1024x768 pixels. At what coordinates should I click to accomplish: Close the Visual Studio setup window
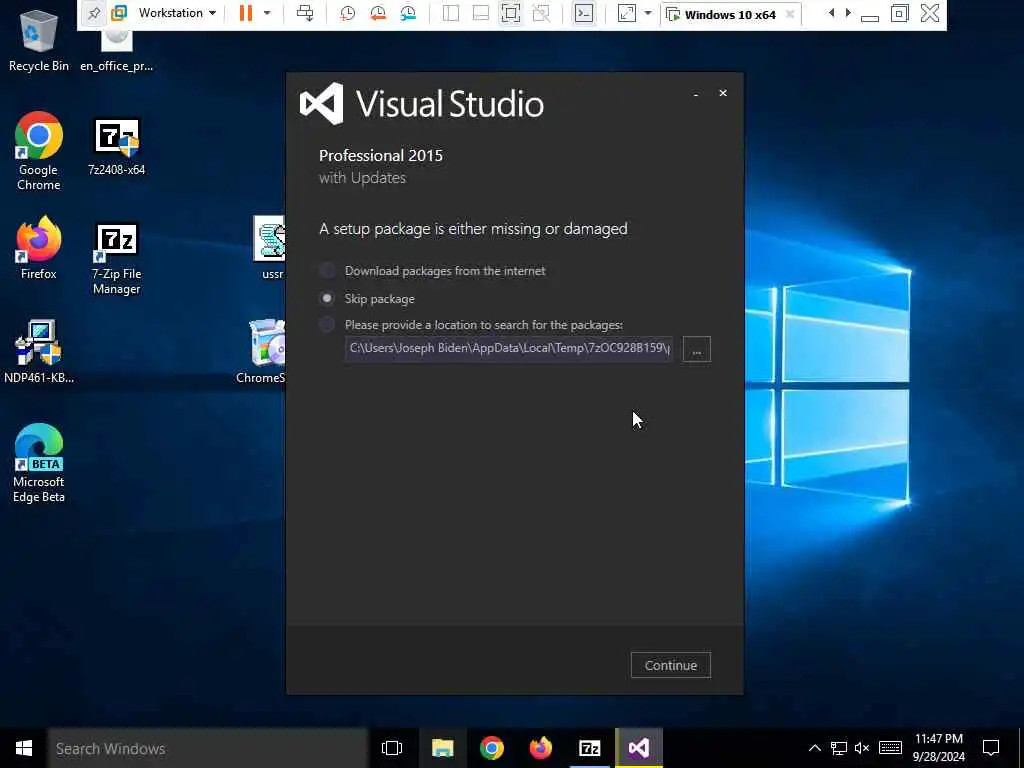point(723,93)
